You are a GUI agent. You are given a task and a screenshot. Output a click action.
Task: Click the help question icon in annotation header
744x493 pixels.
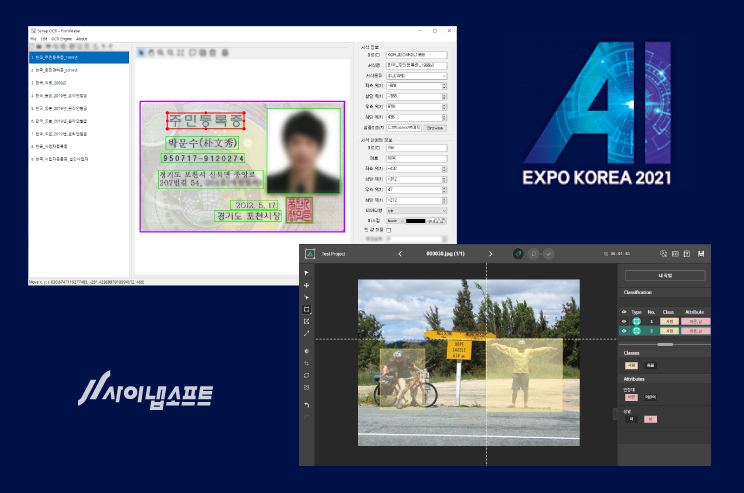pyautogui.click(x=687, y=254)
